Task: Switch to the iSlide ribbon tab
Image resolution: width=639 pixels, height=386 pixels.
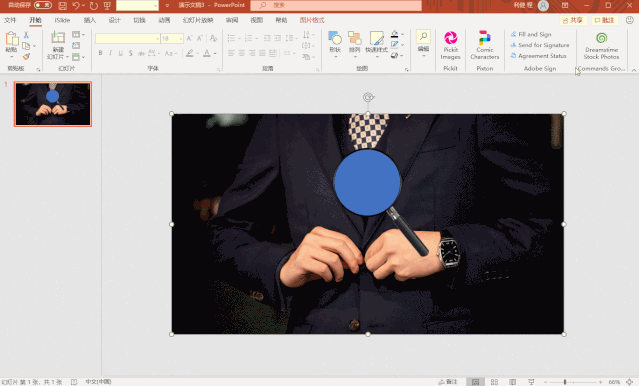Action: click(x=62, y=20)
